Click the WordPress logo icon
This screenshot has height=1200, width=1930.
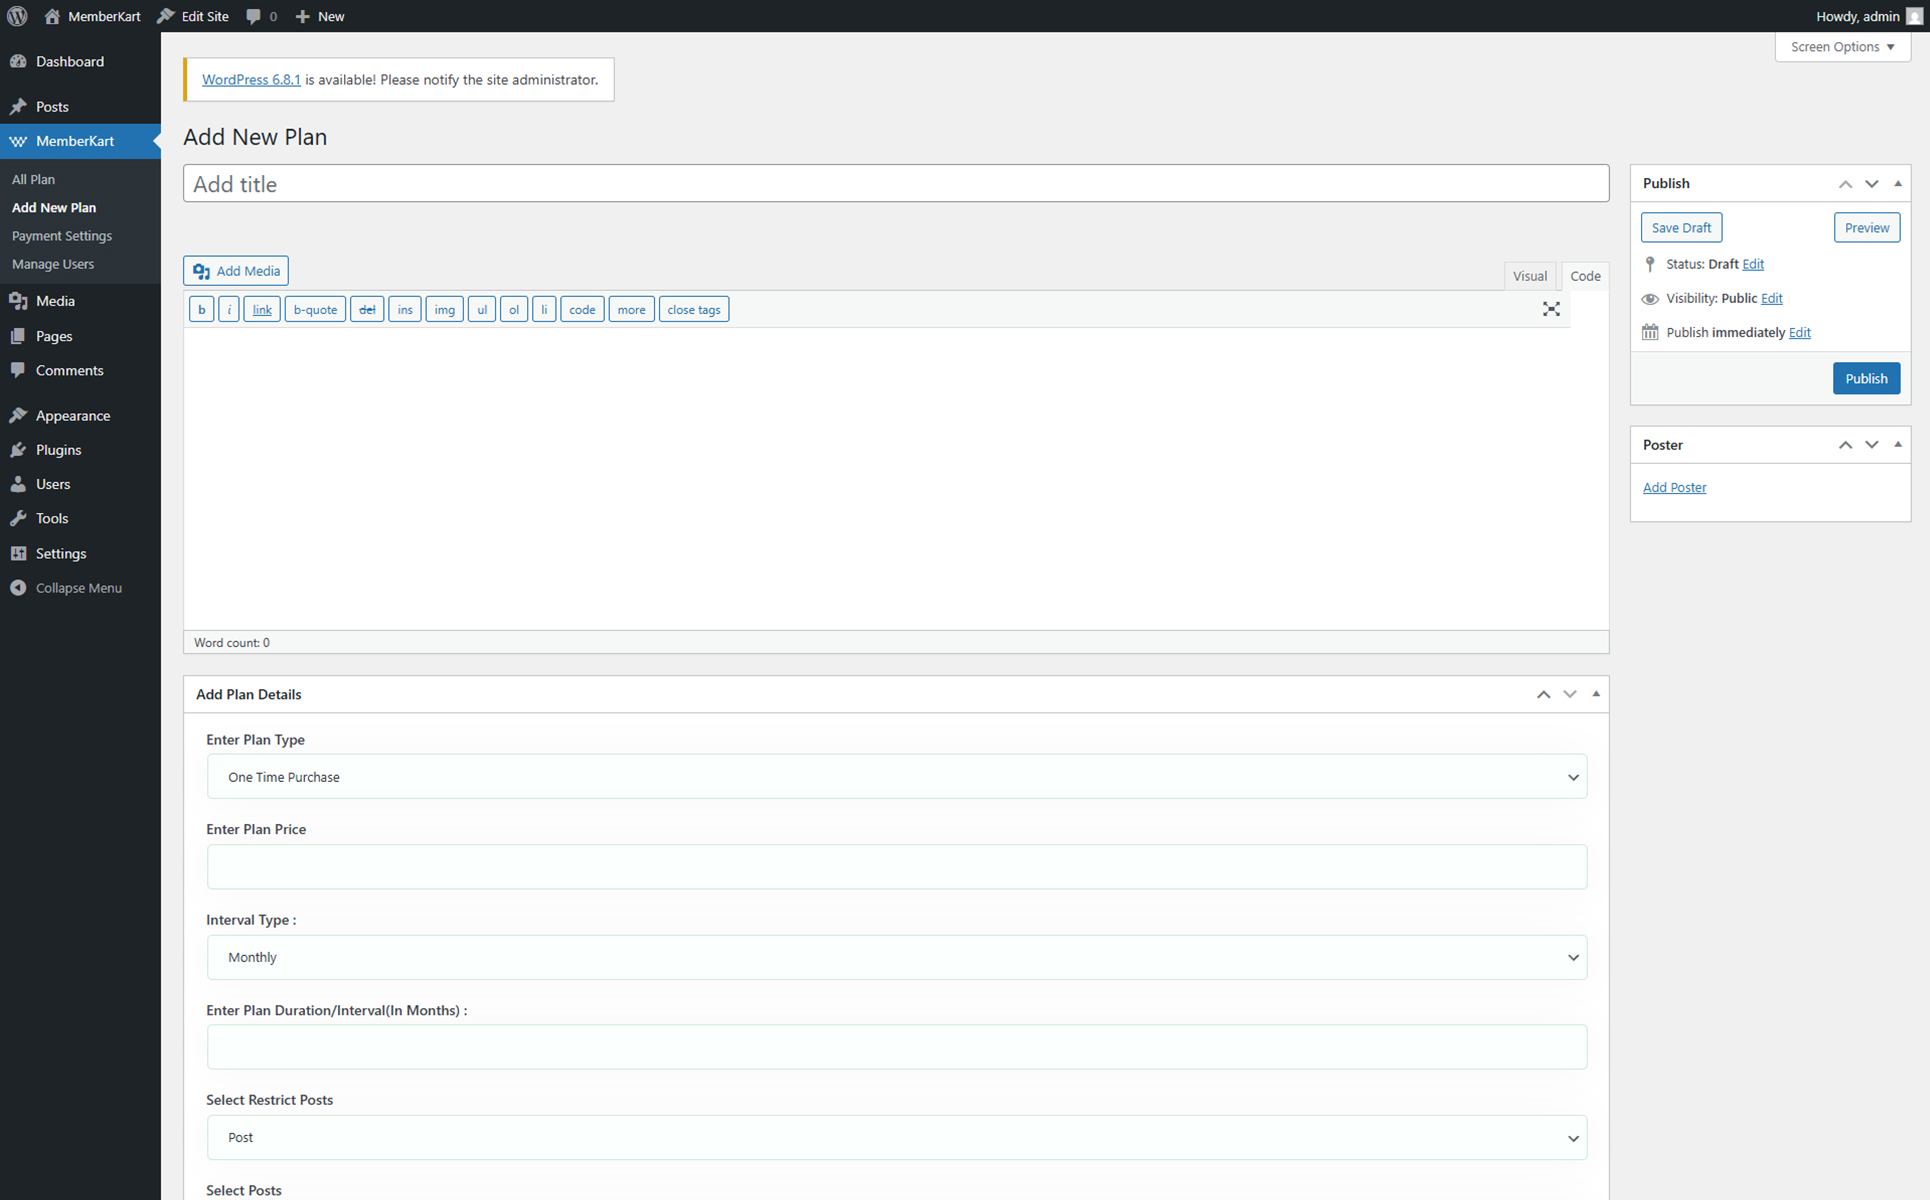click(17, 16)
